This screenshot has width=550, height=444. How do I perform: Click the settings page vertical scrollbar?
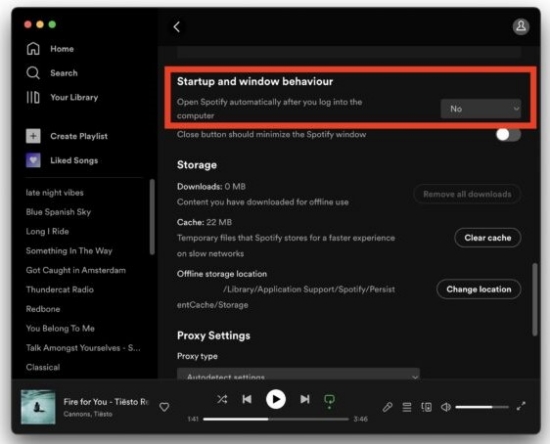(535, 300)
